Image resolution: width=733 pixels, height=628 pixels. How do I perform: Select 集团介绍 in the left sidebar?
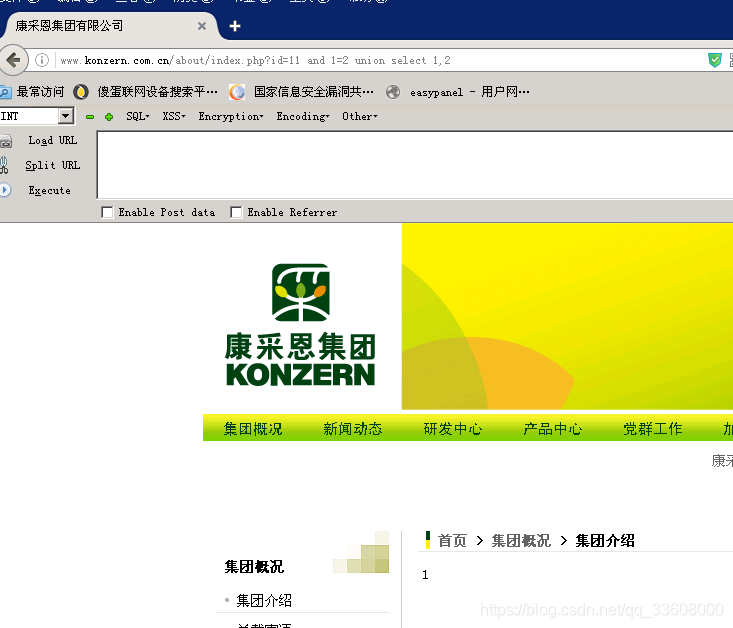point(264,600)
